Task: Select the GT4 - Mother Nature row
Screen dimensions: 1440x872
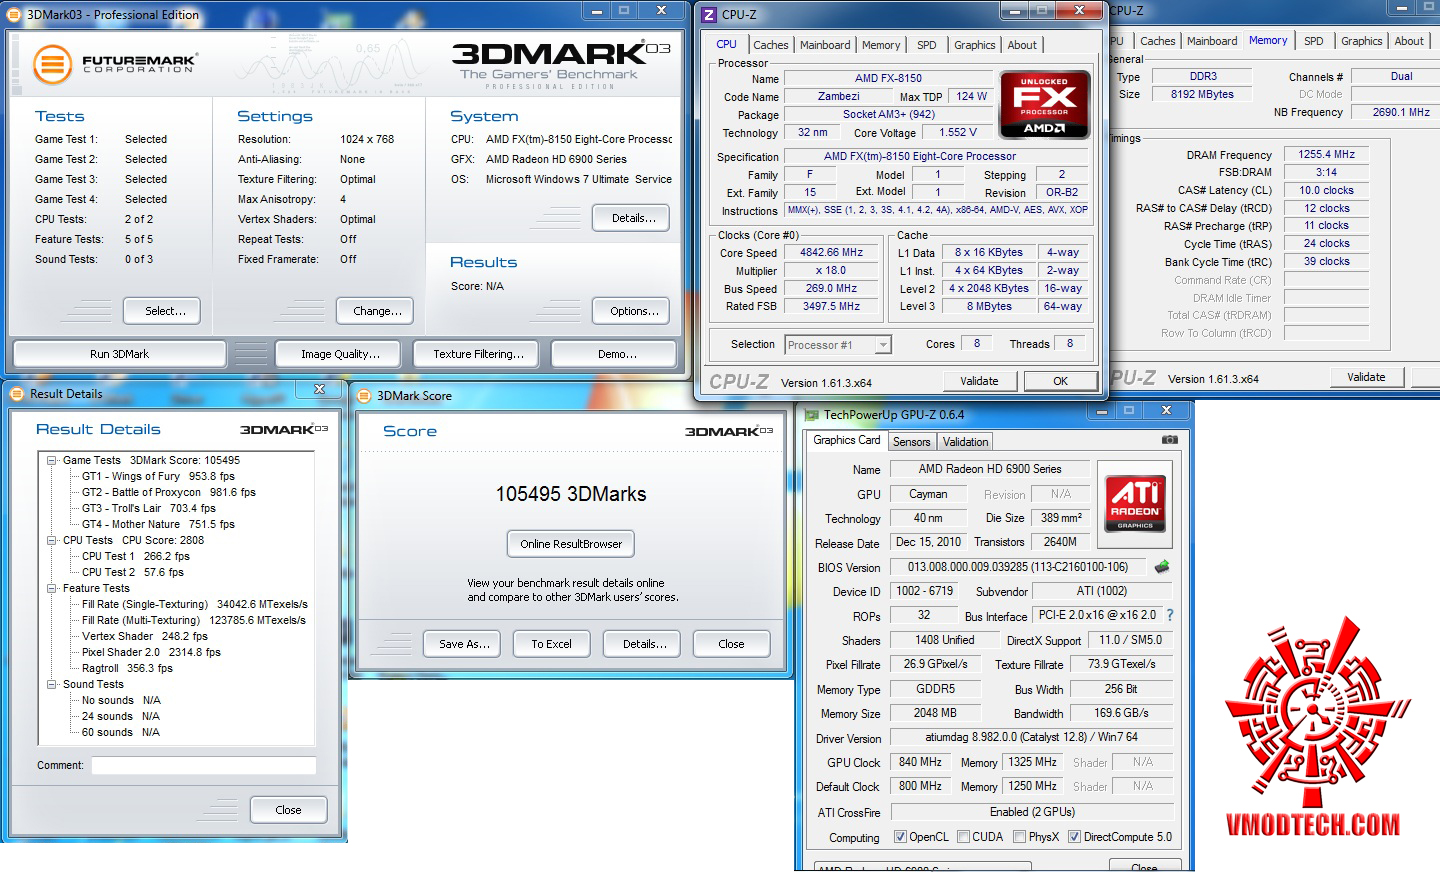Action: [158, 524]
